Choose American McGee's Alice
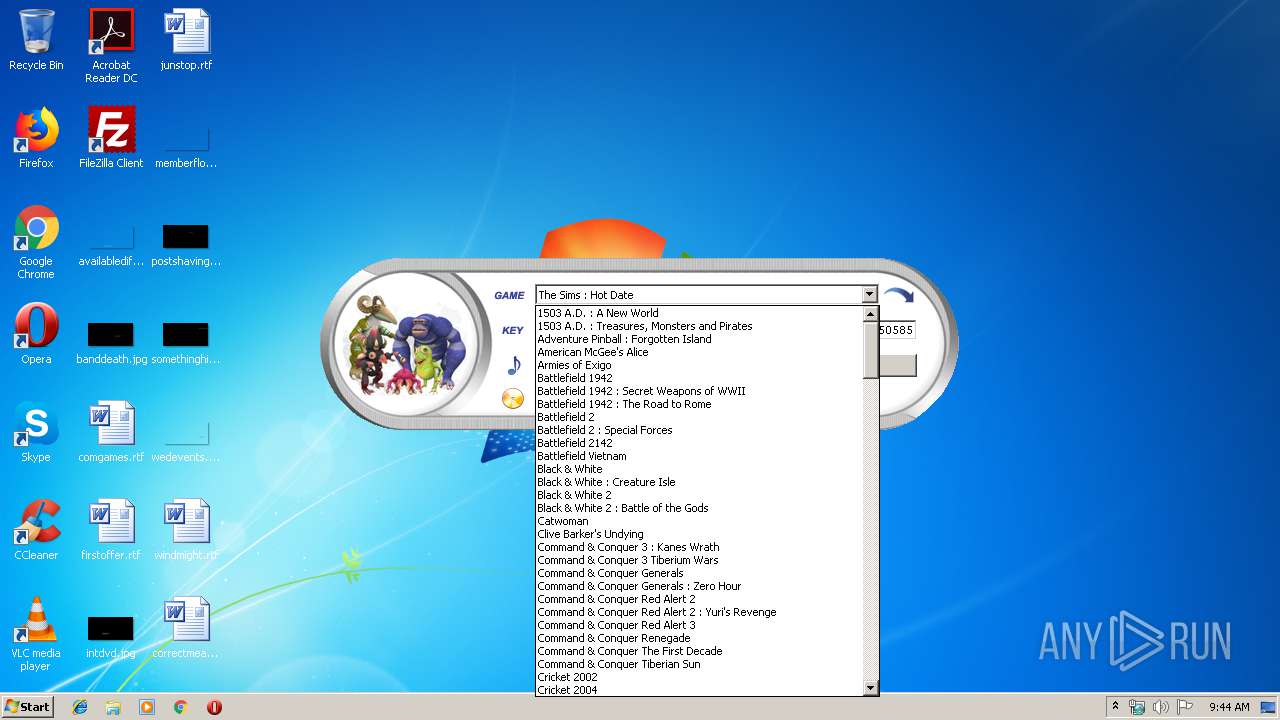 pyautogui.click(x=699, y=352)
